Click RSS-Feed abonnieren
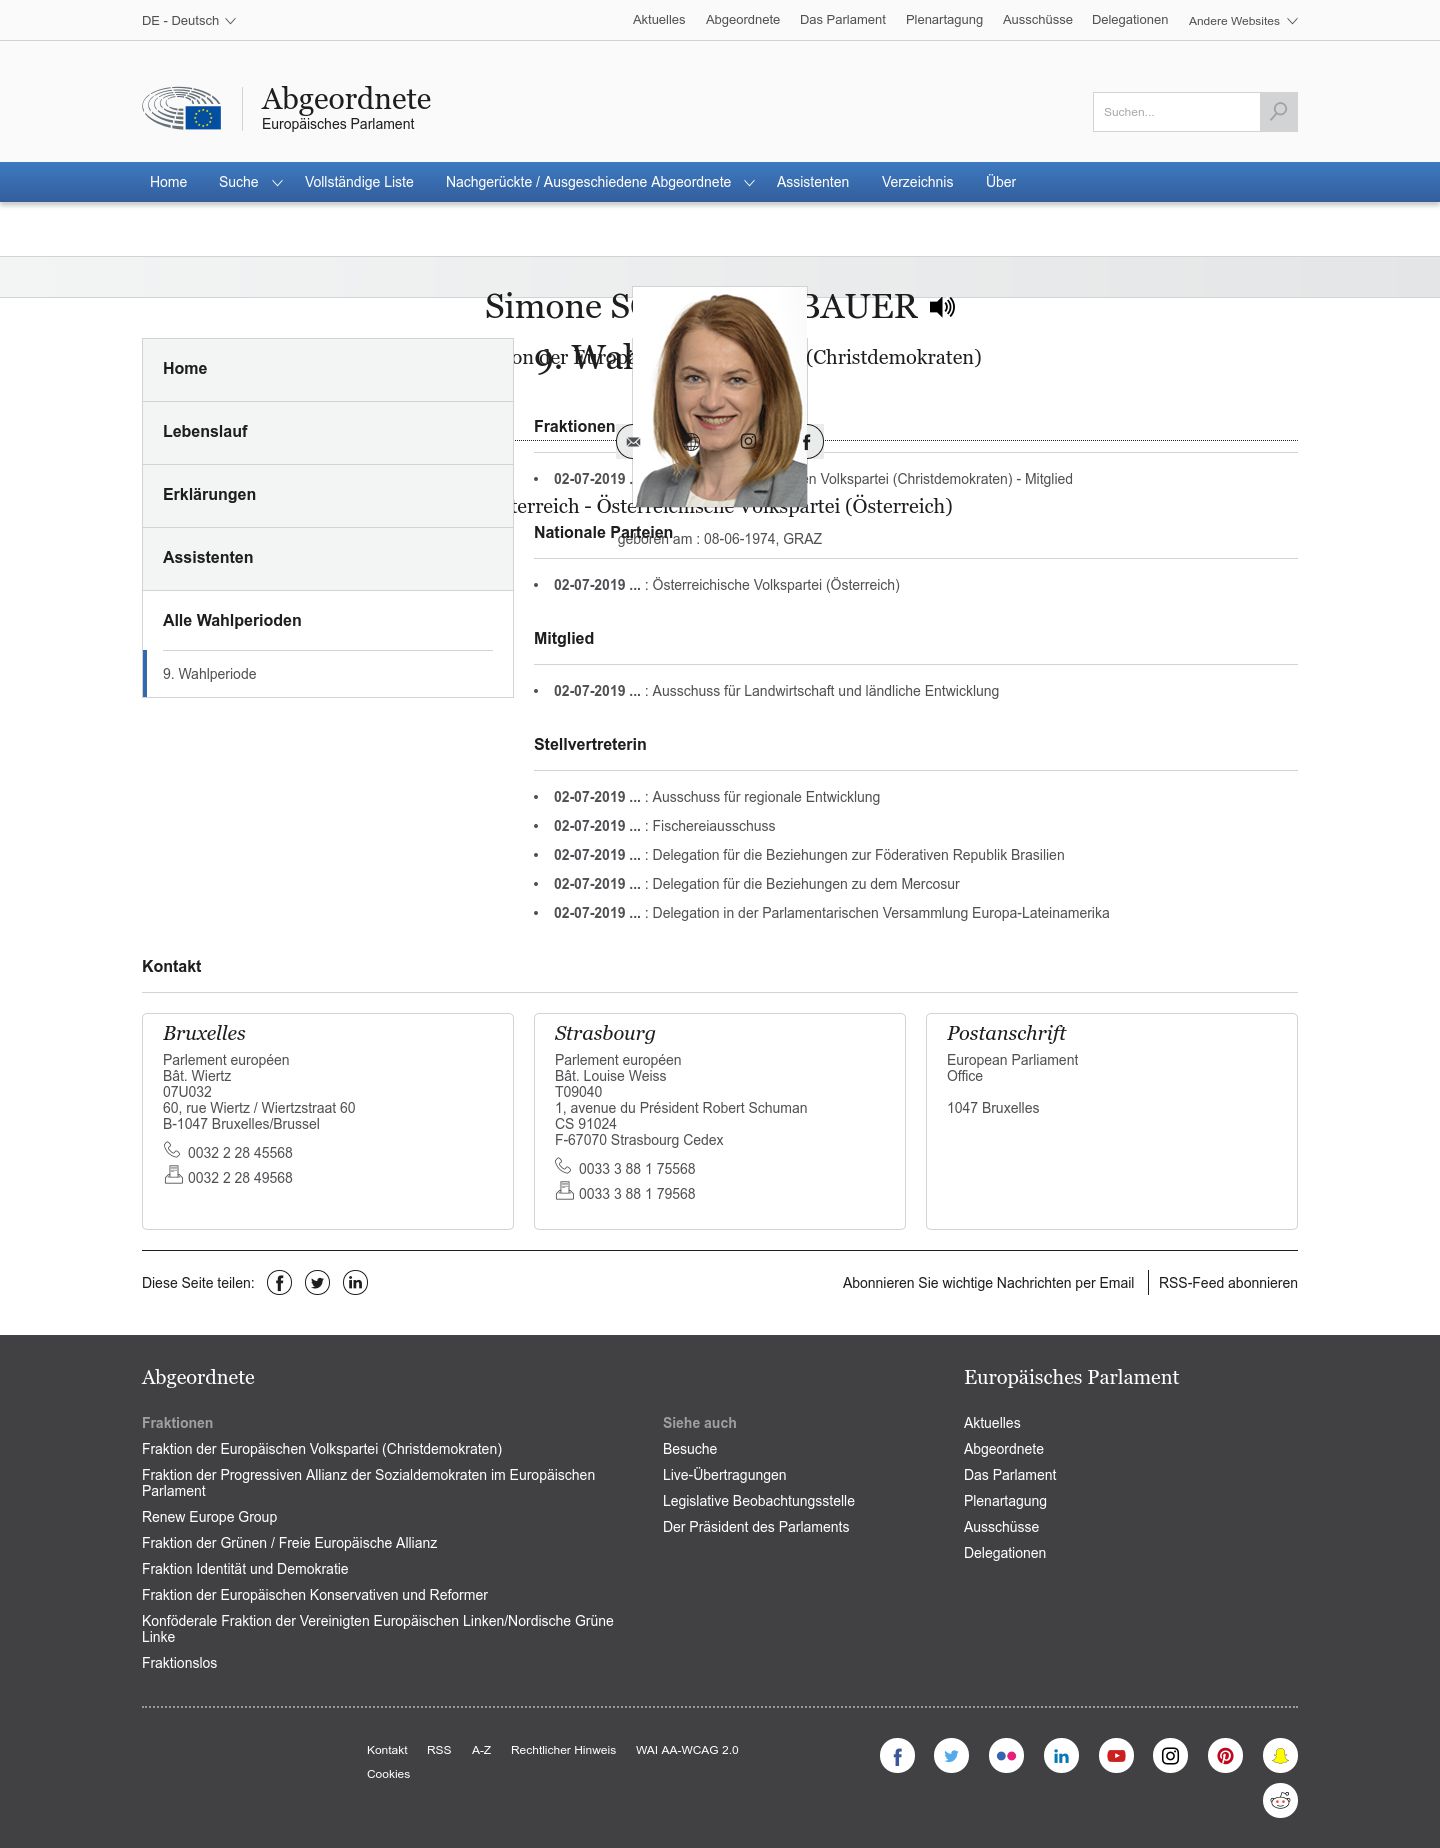Screen dimensions: 1440x1848 pos(1228,1283)
